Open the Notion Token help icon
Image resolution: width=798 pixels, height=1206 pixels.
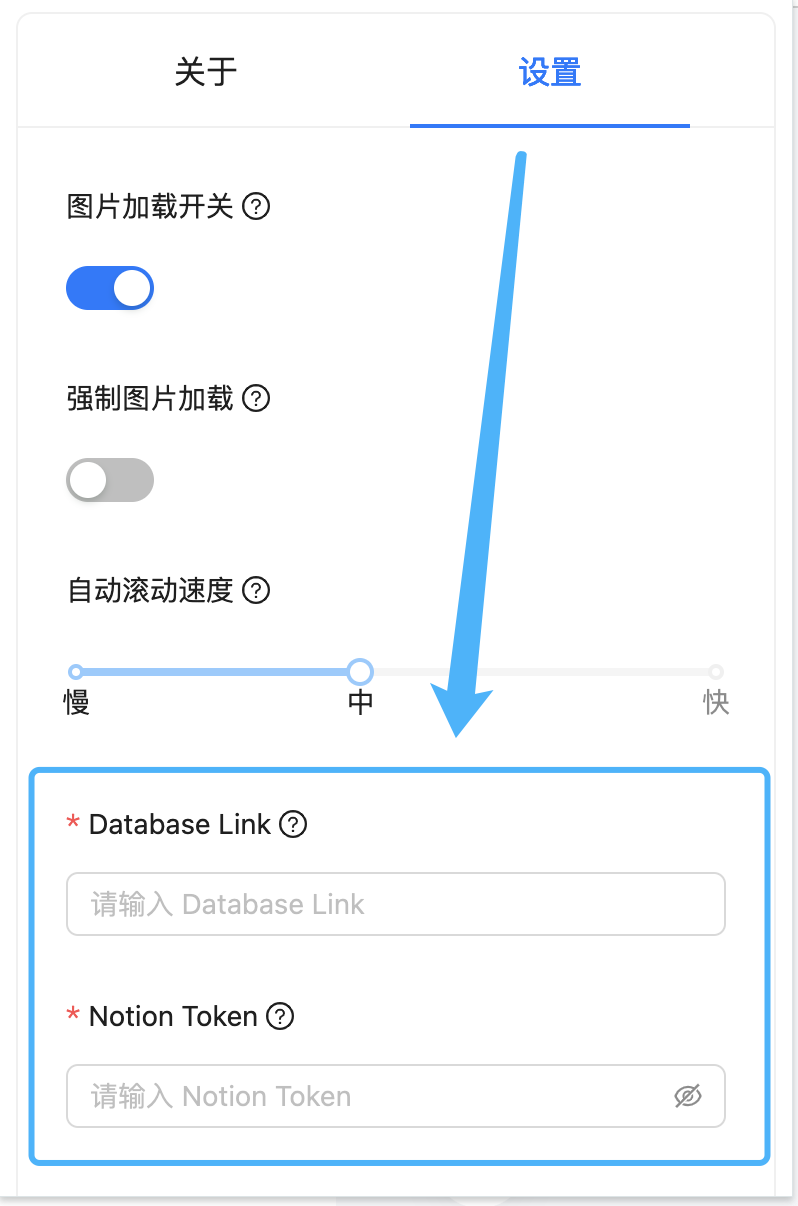coord(280,1017)
